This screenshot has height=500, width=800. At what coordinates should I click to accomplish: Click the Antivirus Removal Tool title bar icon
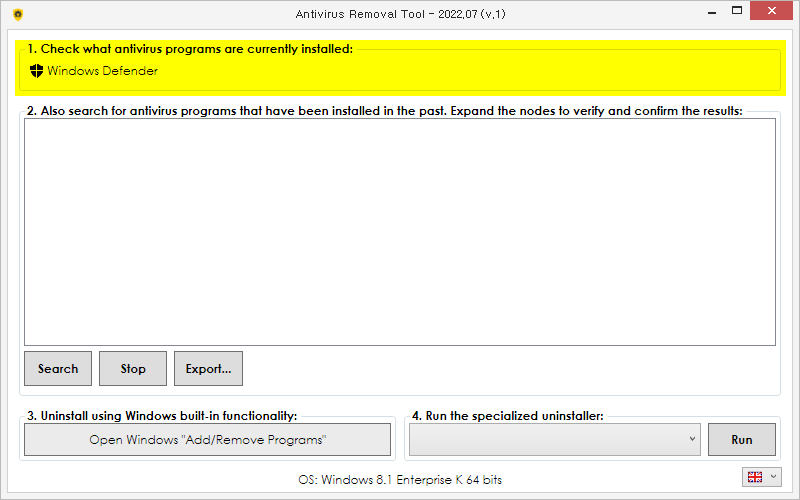(x=18, y=14)
